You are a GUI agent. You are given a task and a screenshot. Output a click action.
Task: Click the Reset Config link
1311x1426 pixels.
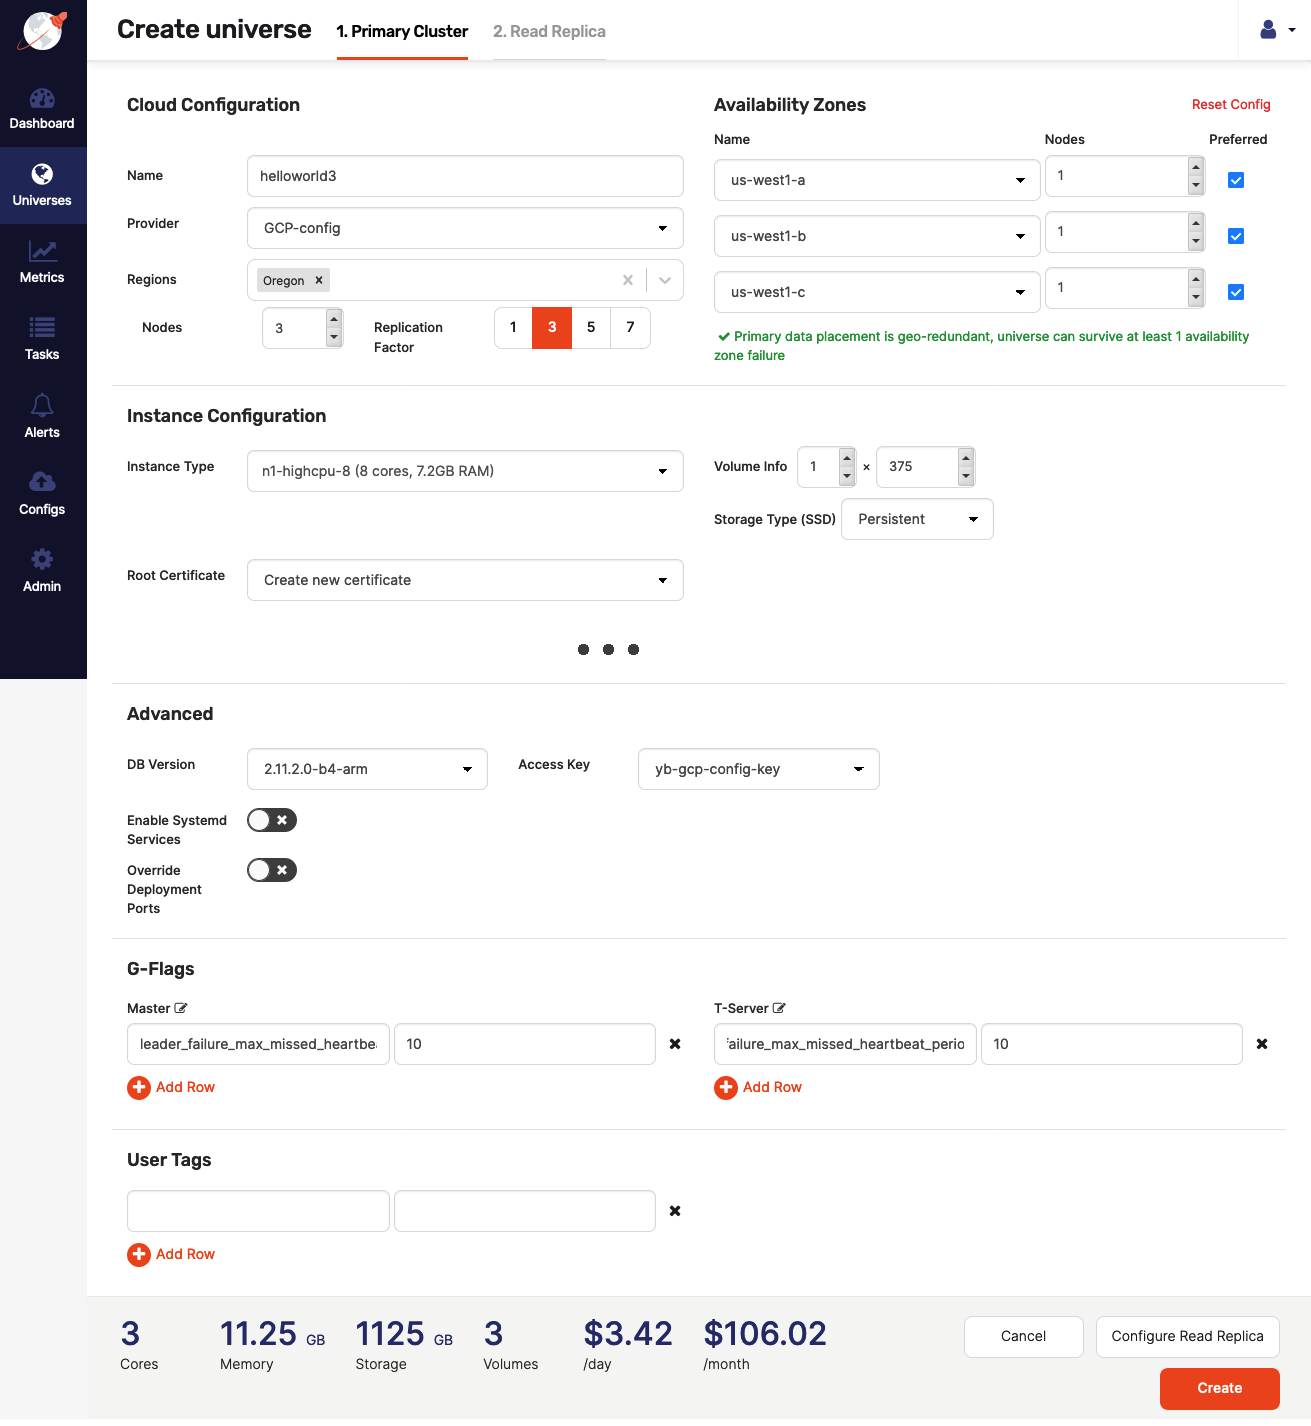(x=1230, y=105)
